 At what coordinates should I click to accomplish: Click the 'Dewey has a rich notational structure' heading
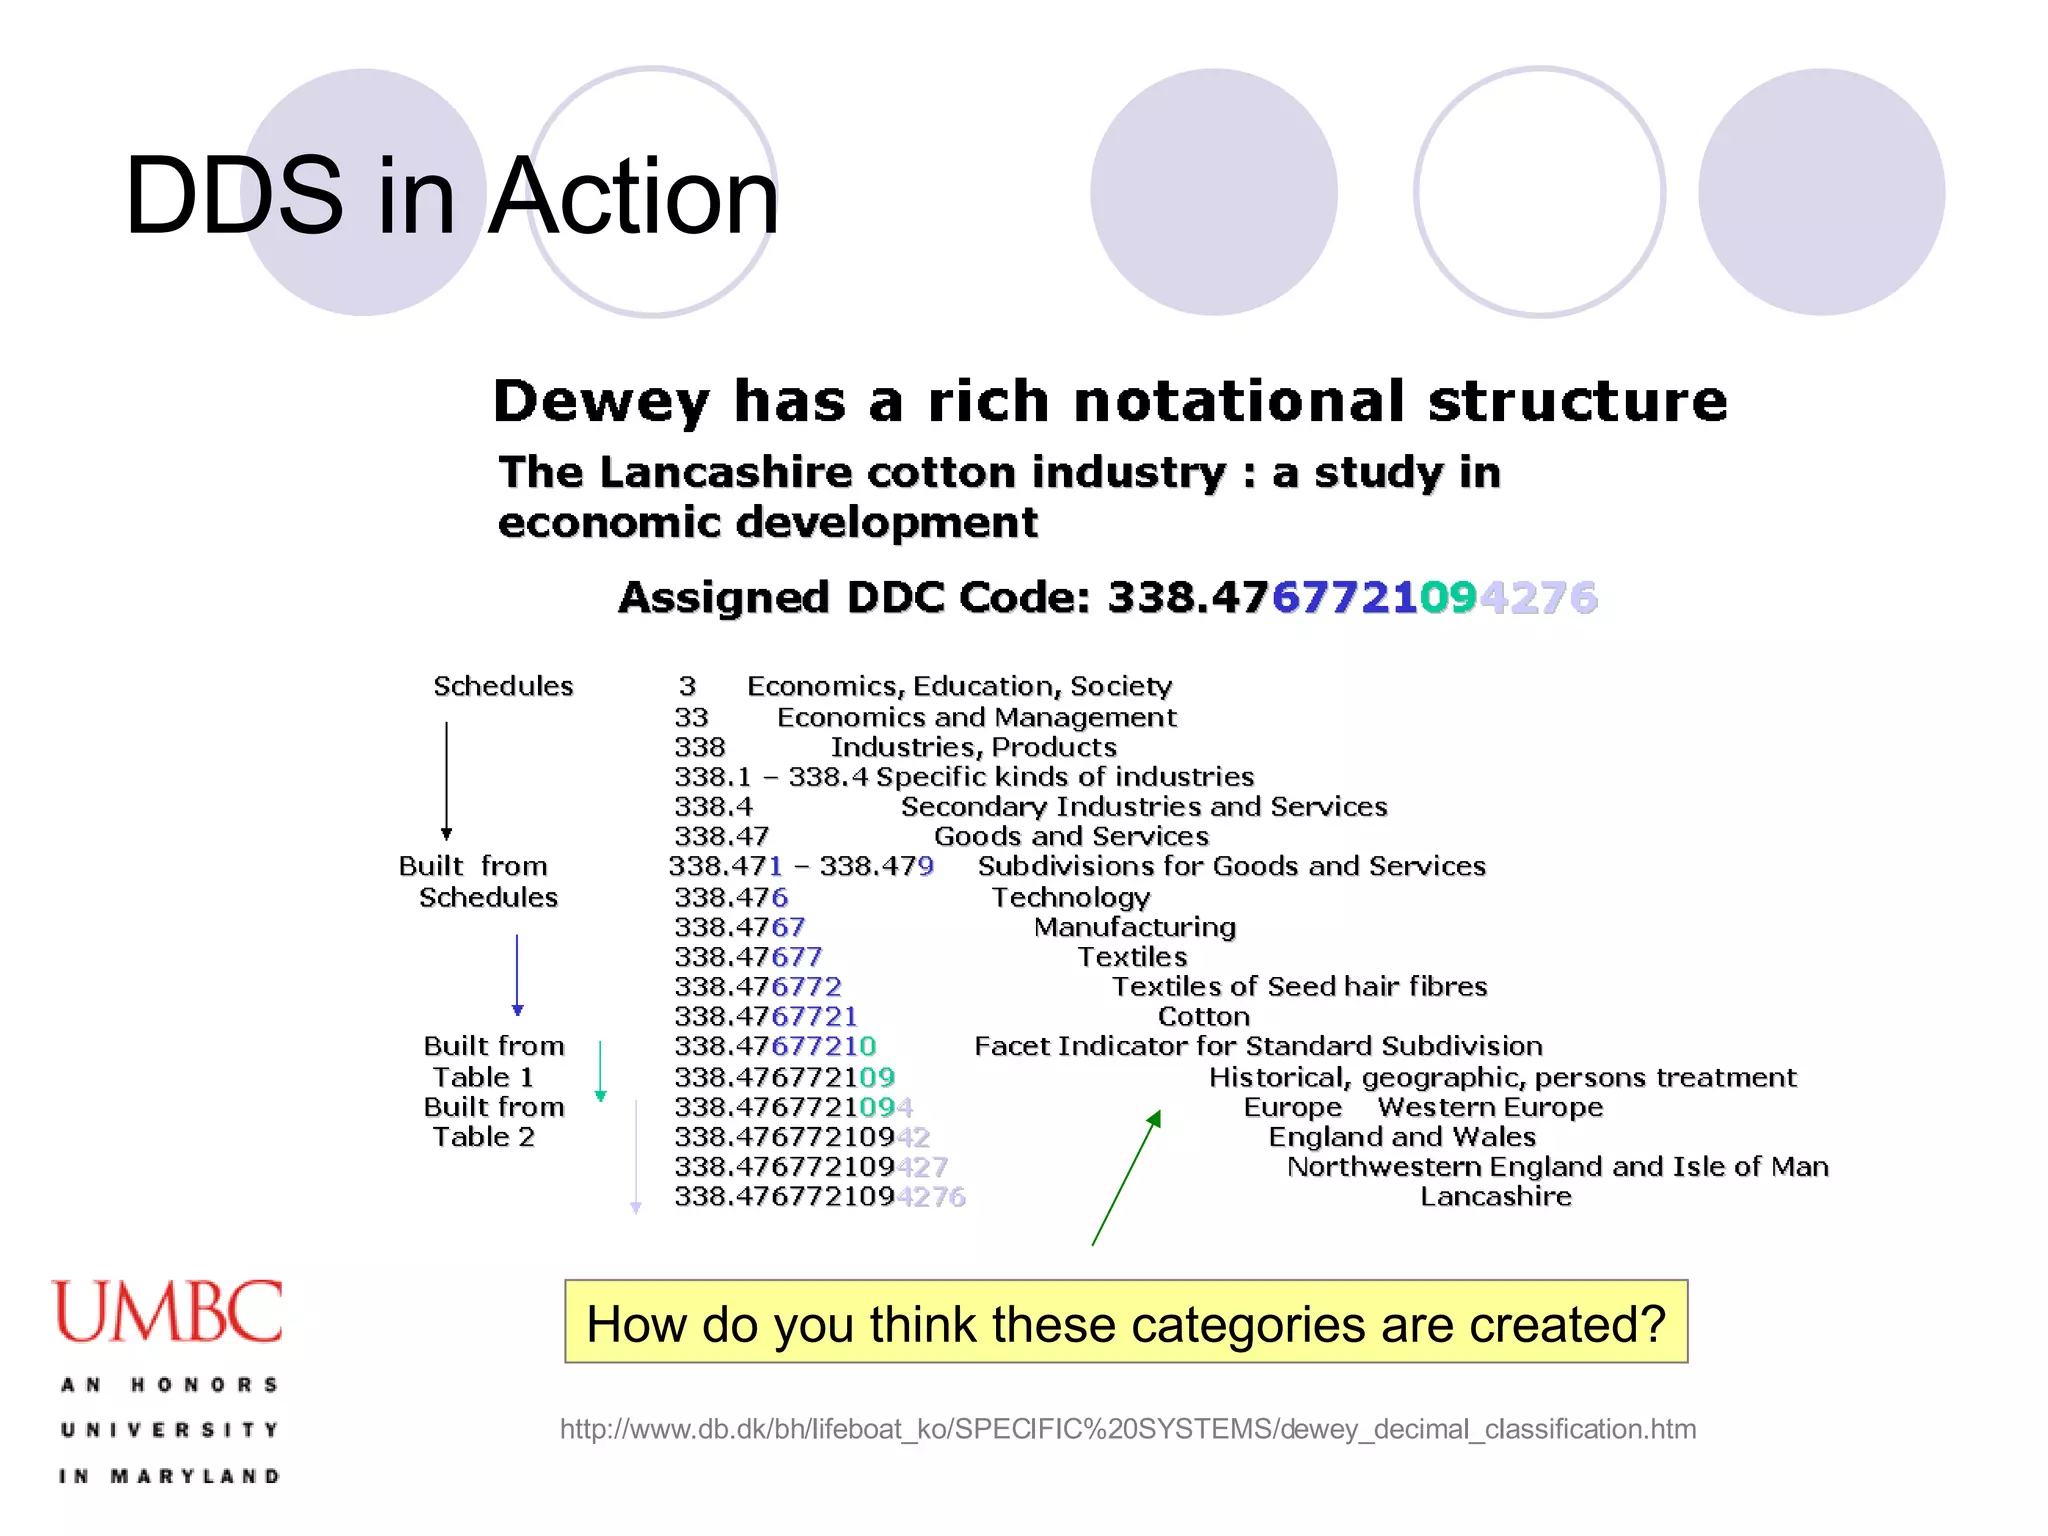tap(1110, 402)
